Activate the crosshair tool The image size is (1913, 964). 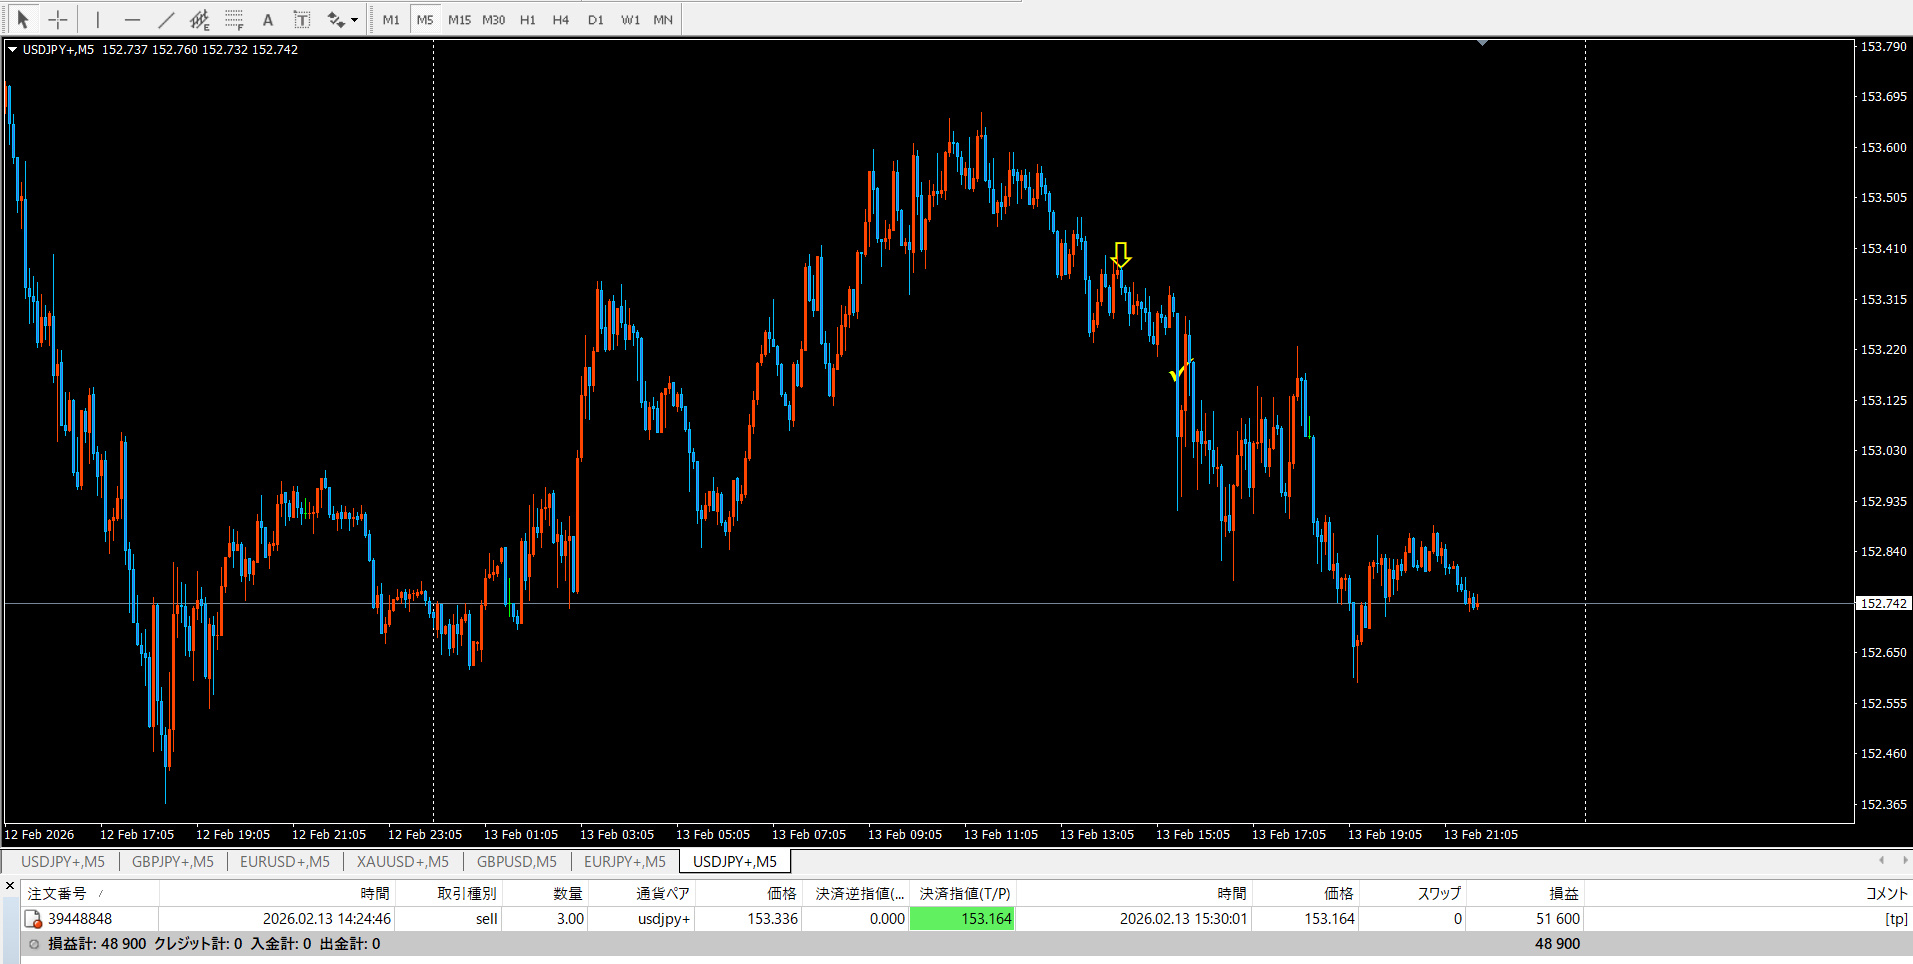coord(58,19)
